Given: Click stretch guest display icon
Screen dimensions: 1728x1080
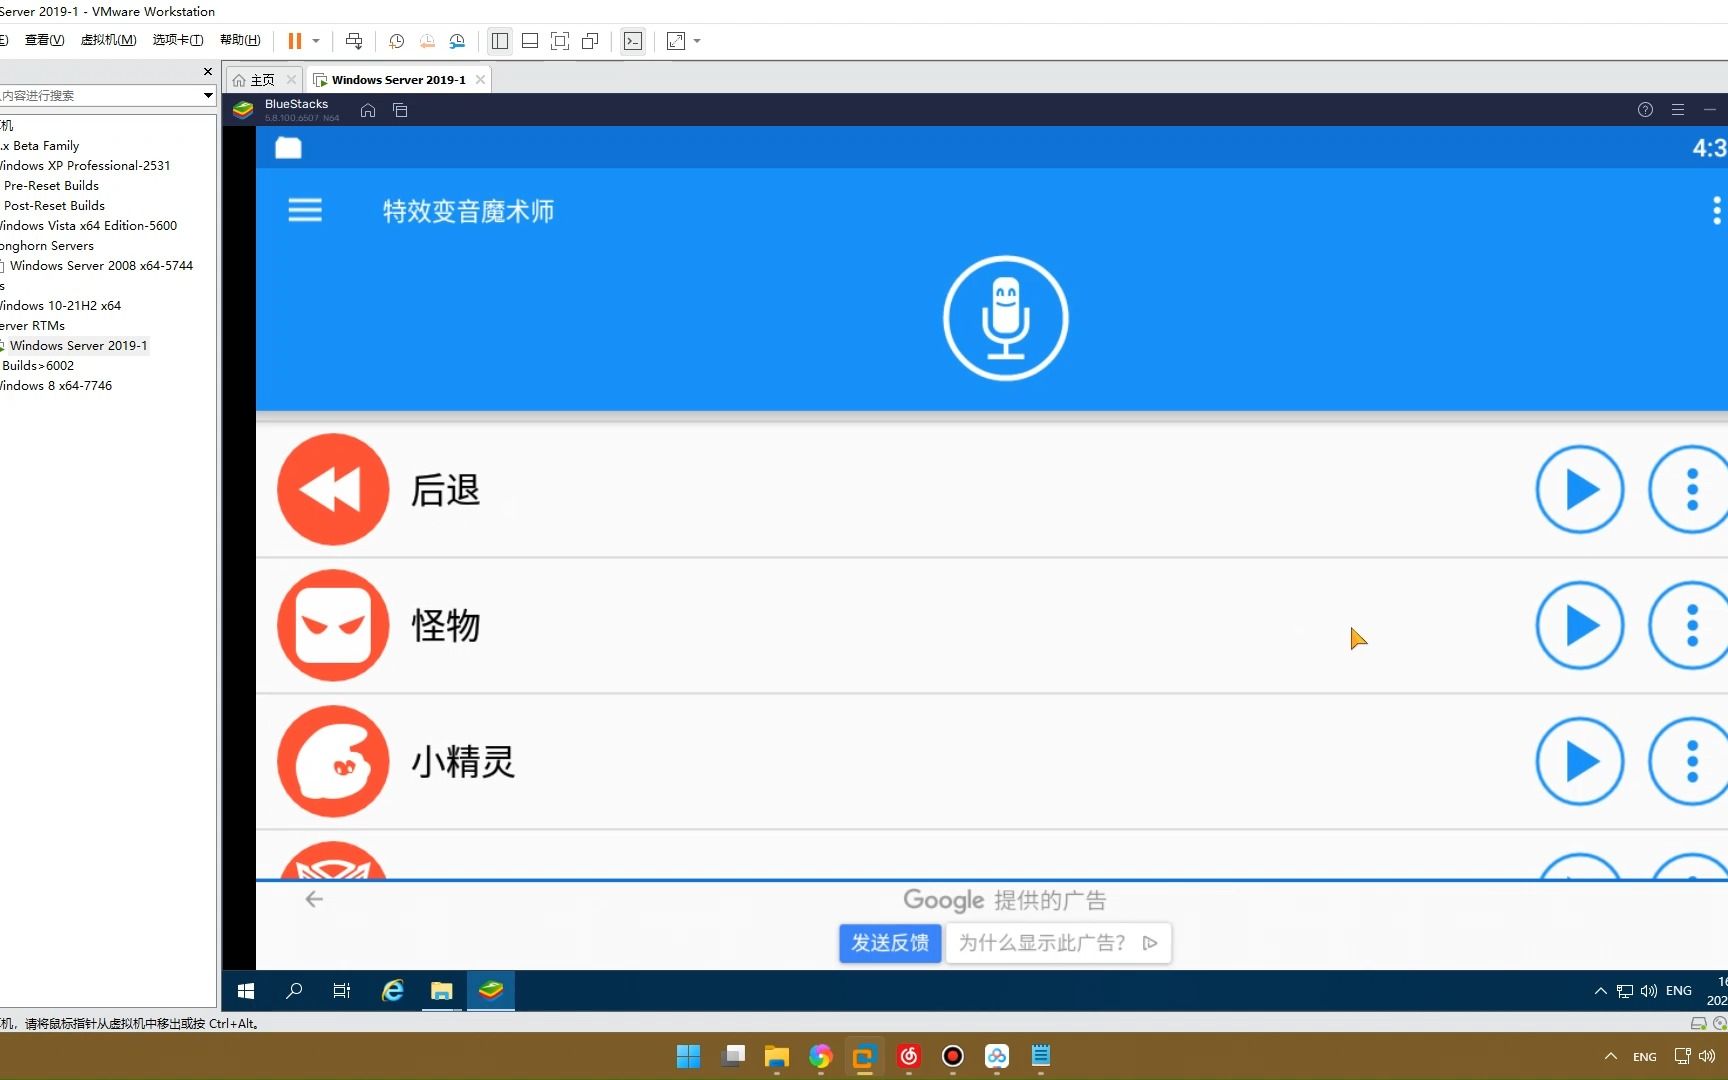Looking at the screenshot, I should pos(676,41).
